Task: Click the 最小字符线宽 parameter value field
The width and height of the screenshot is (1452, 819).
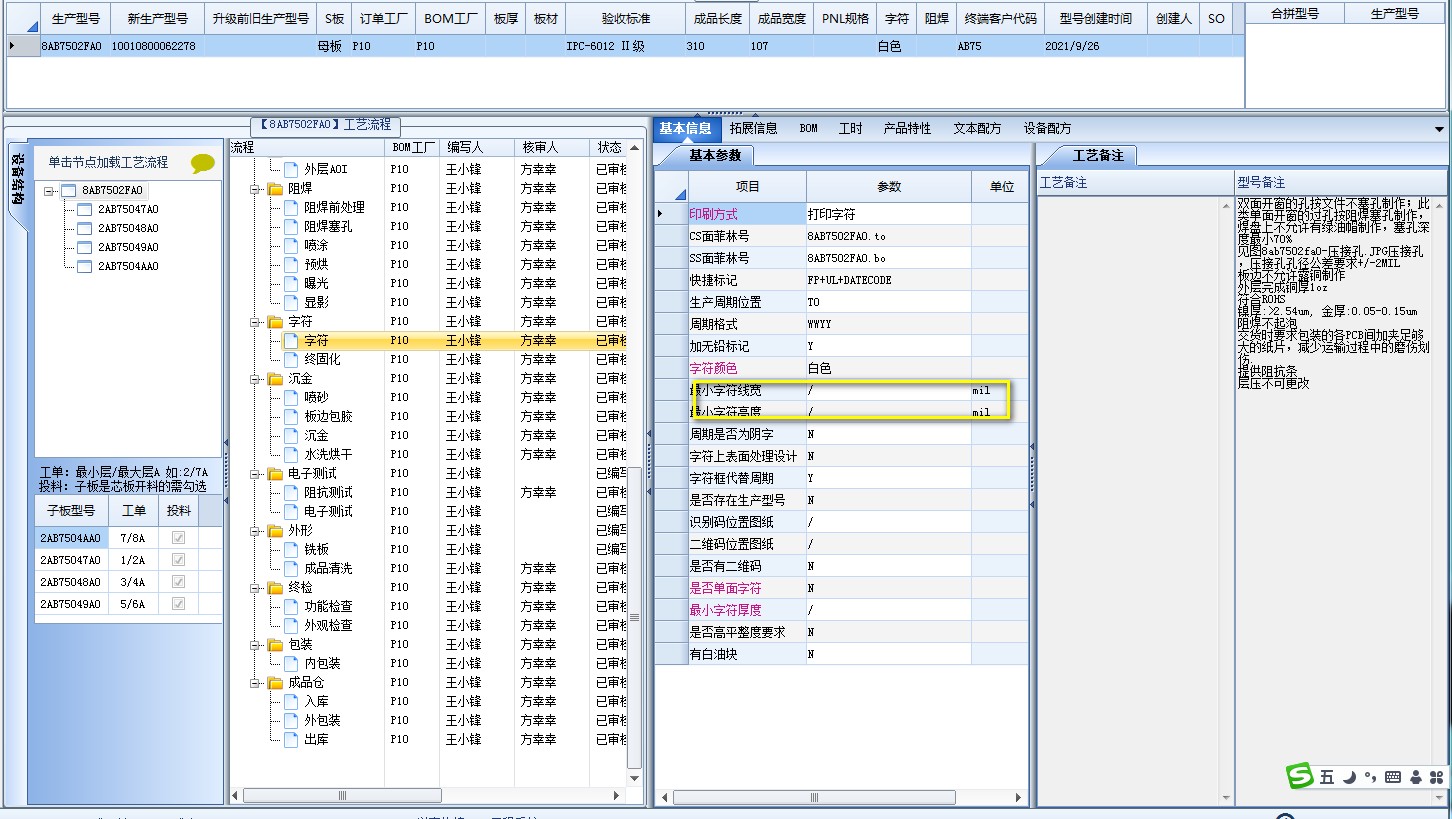Action: click(x=888, y=390)
